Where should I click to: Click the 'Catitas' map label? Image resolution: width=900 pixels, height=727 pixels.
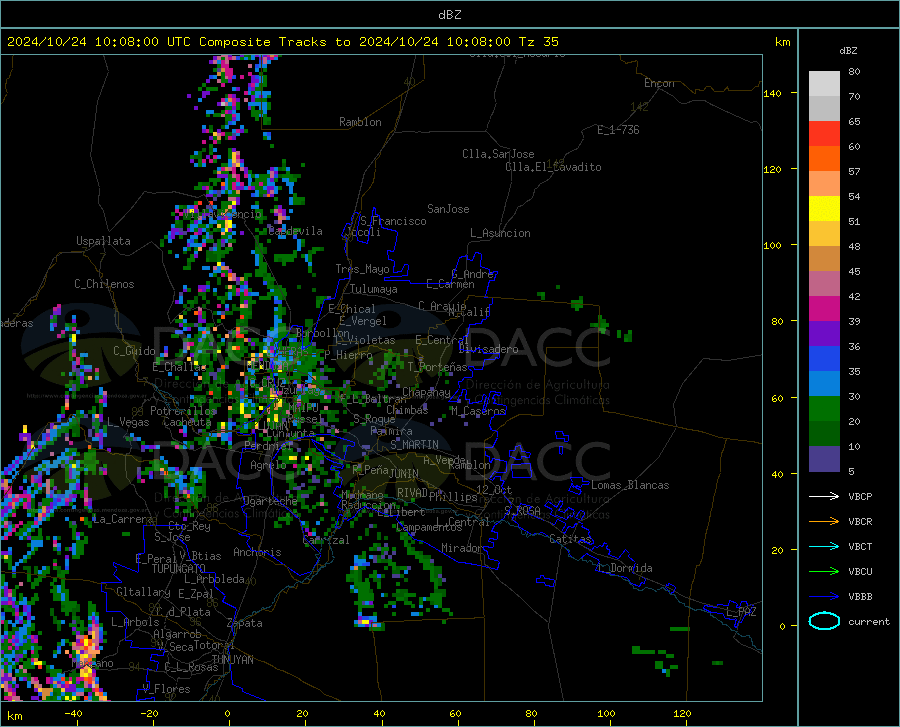[571, 539]
